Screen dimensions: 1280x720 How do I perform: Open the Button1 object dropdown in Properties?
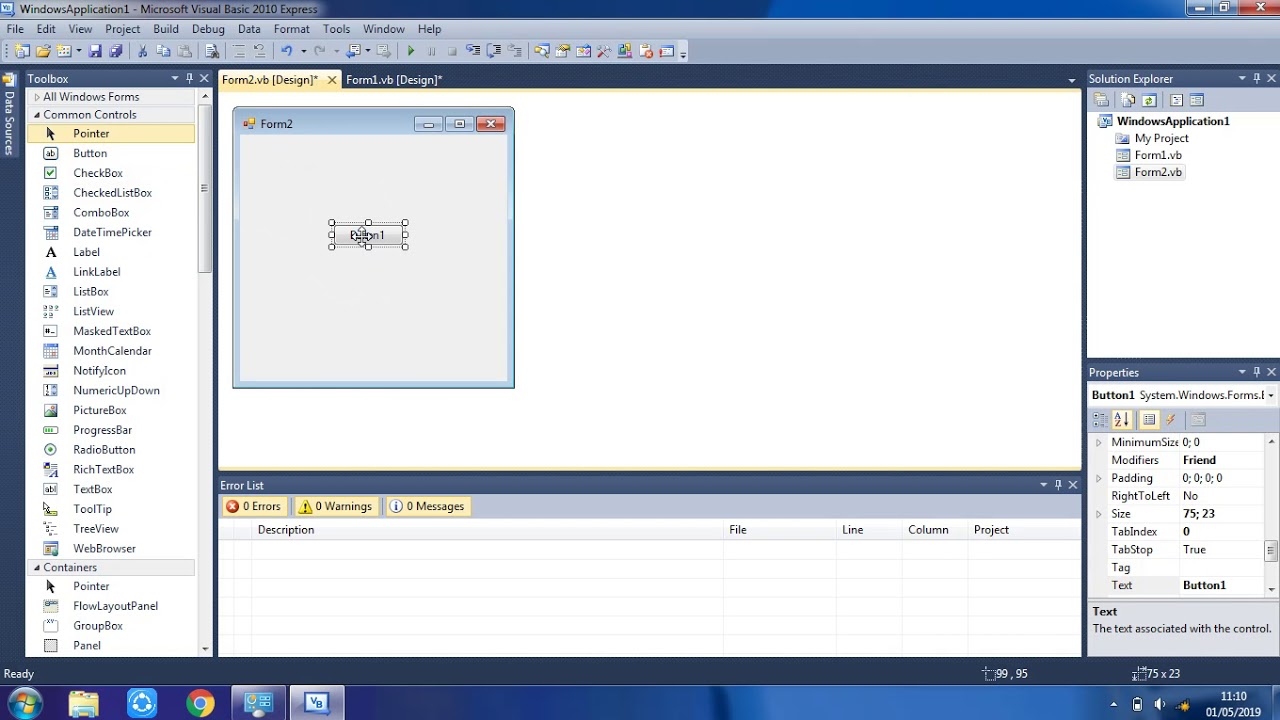(1270, 396)
